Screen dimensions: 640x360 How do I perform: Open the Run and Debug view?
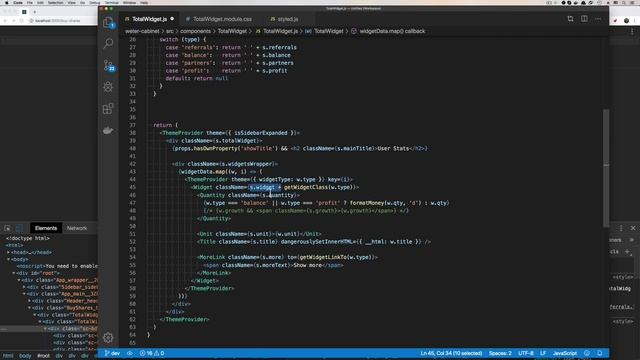tap(108, 87)
